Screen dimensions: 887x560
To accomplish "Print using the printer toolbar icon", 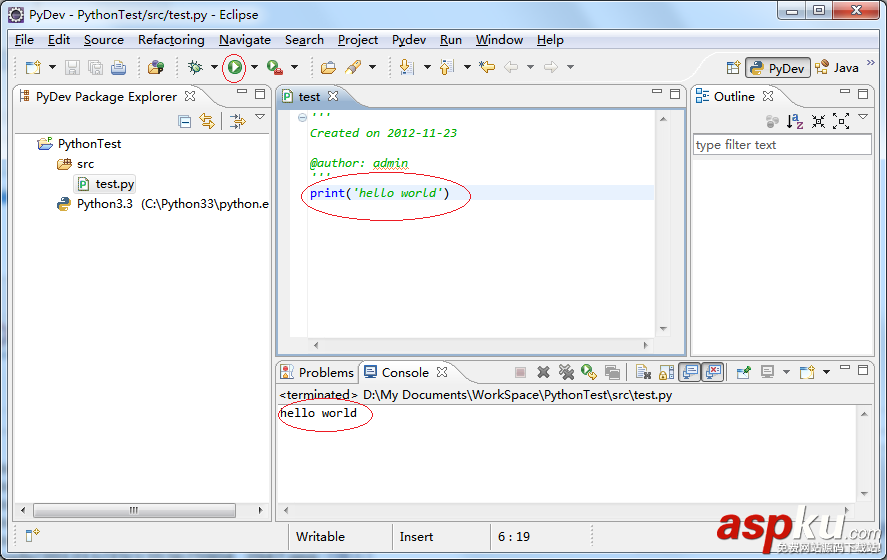I will coord(118,67).
